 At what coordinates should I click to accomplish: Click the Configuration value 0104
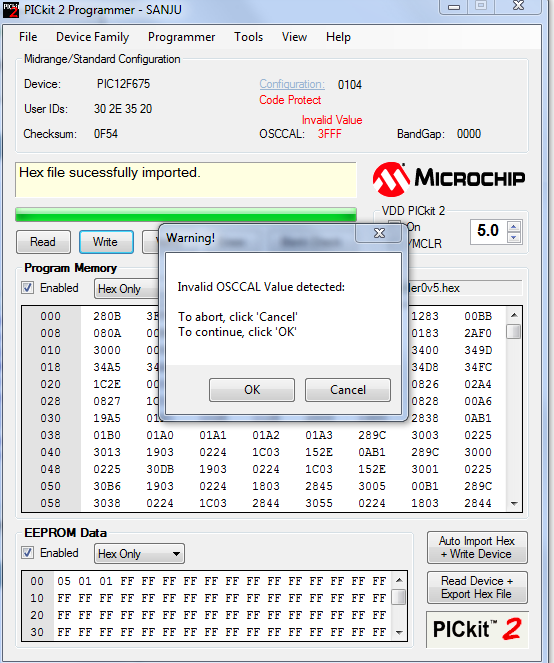[x=350, y=85]
